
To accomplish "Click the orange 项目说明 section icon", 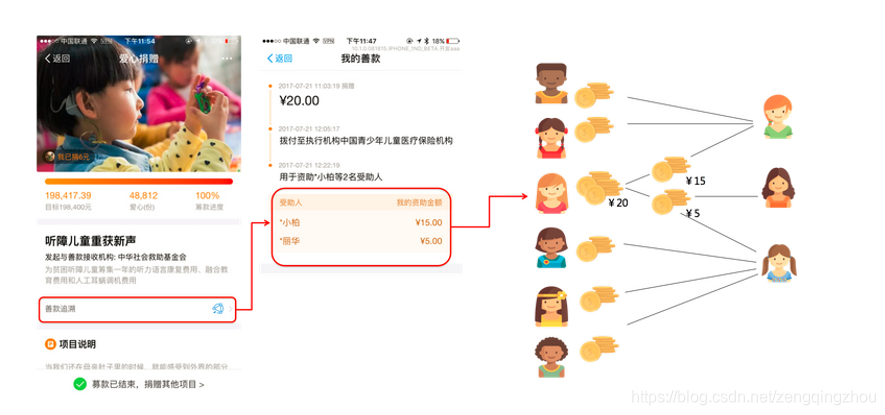I will 50,344.
